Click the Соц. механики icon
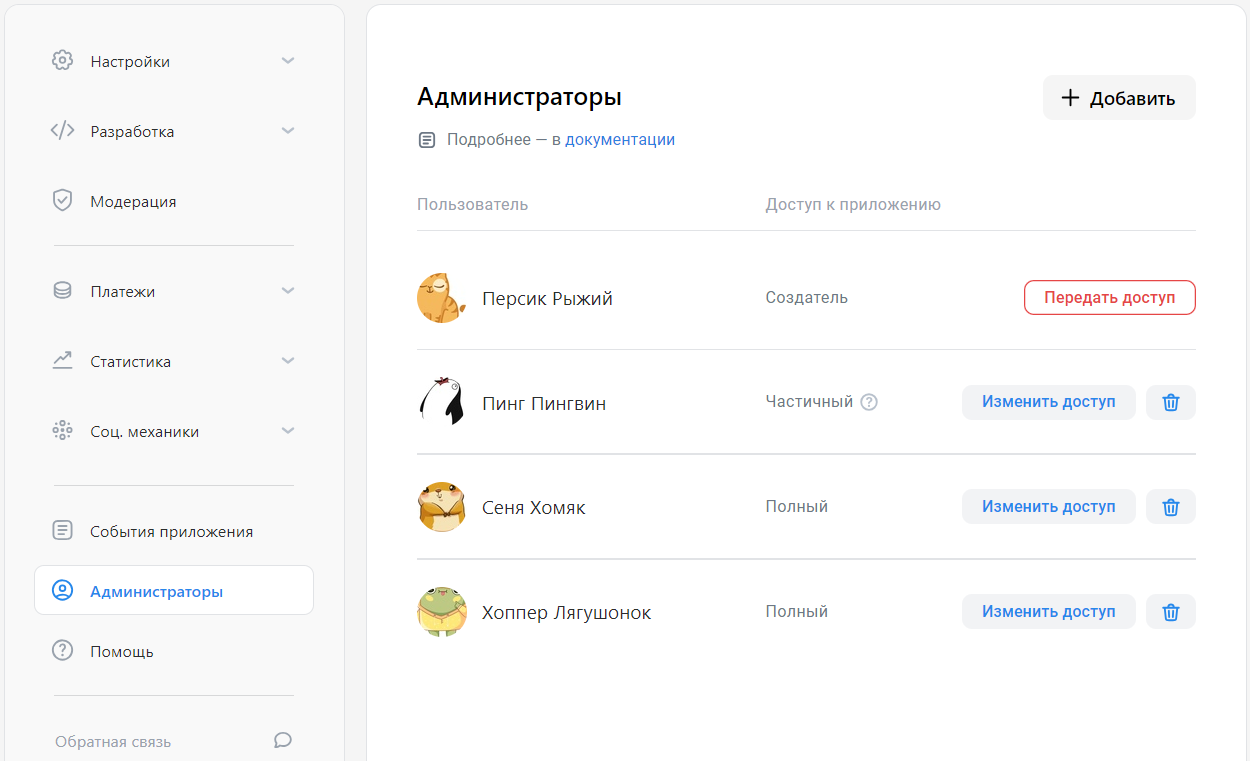This screenshot has height=761, width=1250. (x=62, y=431)
